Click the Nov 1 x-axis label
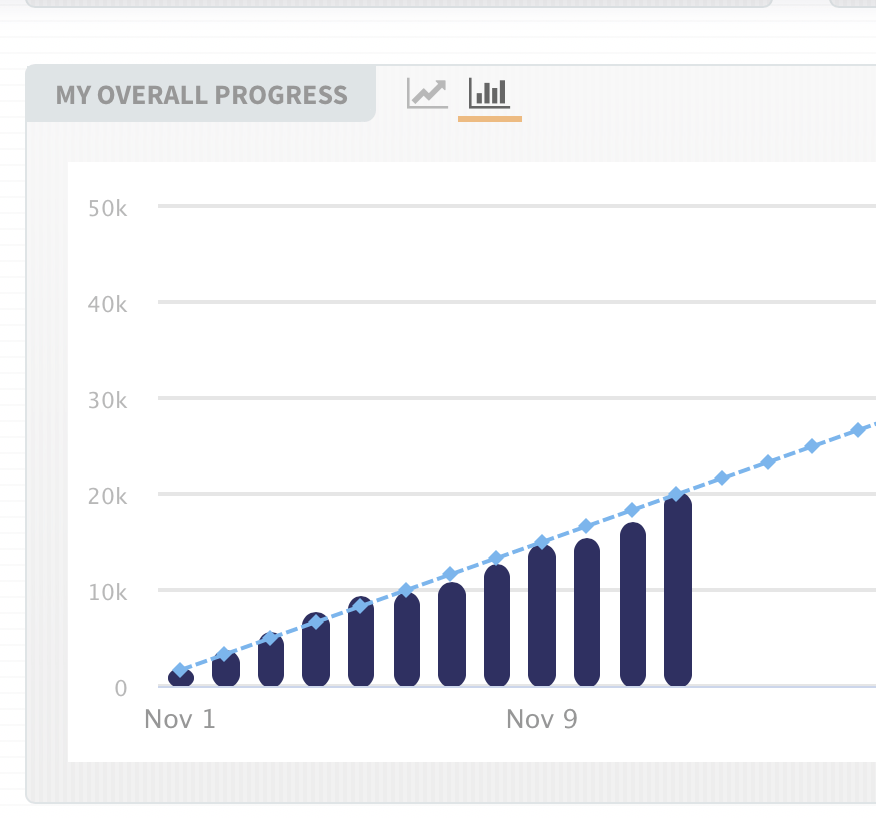This screenshot has width=876, height=818. [180, 719]
